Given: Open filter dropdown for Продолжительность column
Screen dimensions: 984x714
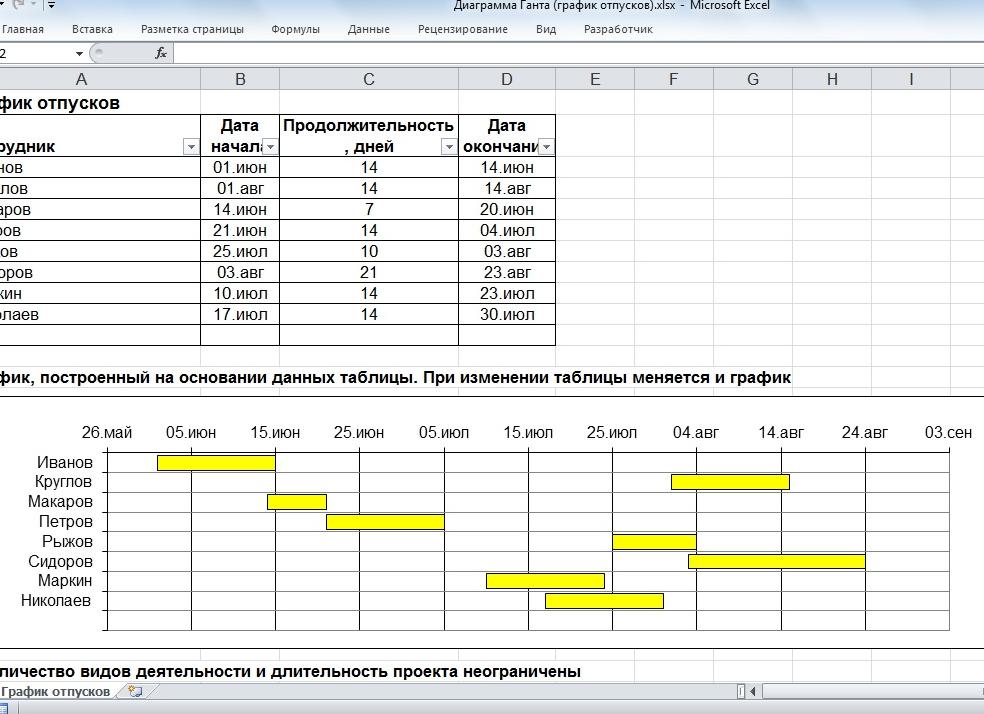Looking at the screenshot, I should (449, 147).
